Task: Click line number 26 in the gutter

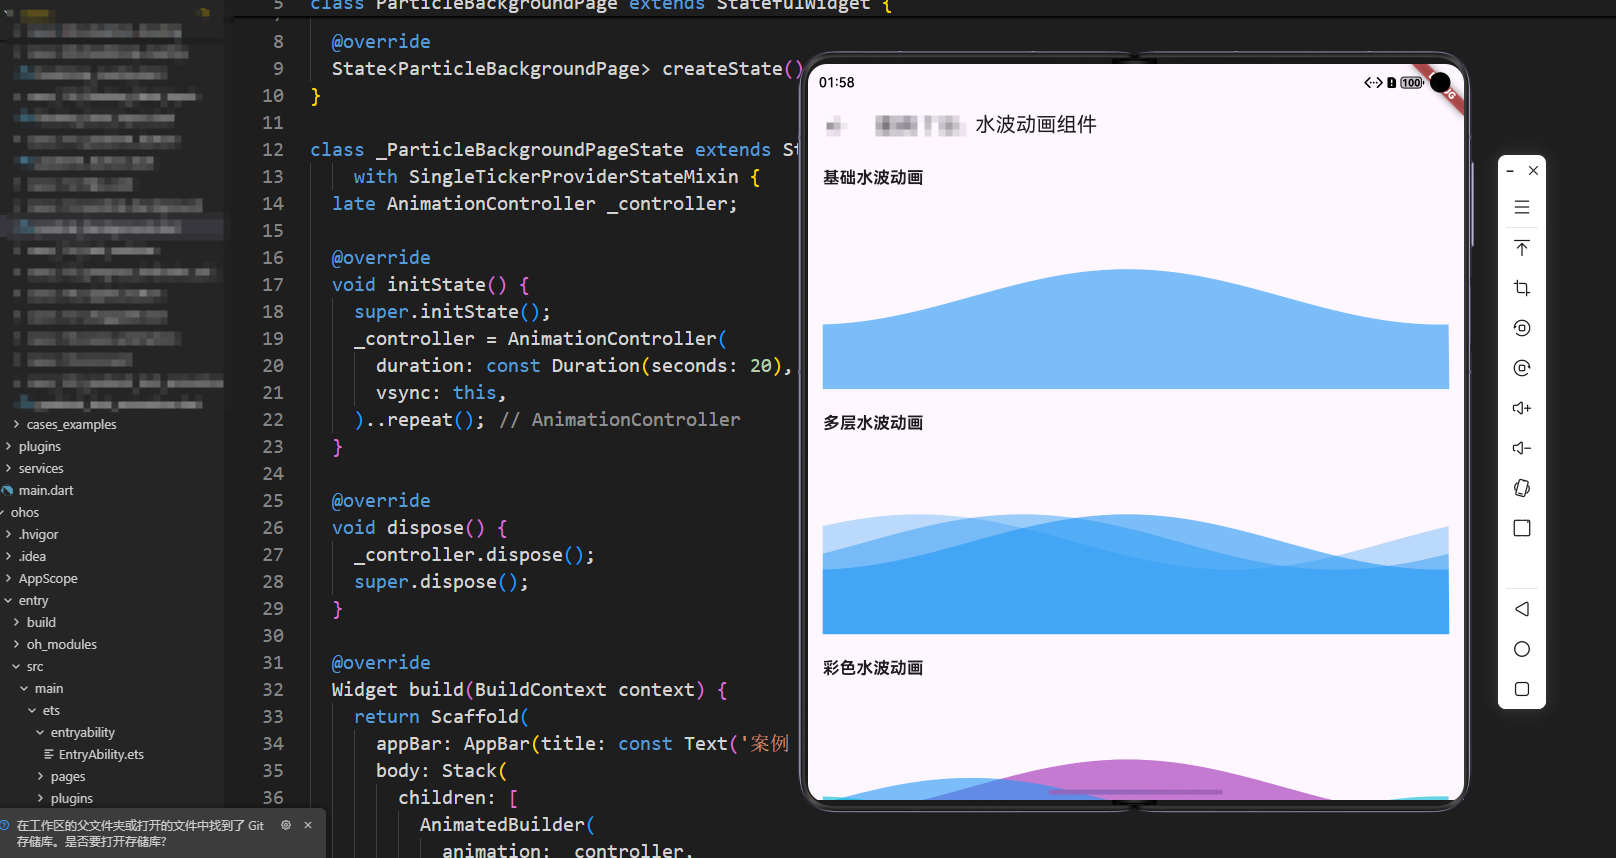Action: (x=273, y=527)
